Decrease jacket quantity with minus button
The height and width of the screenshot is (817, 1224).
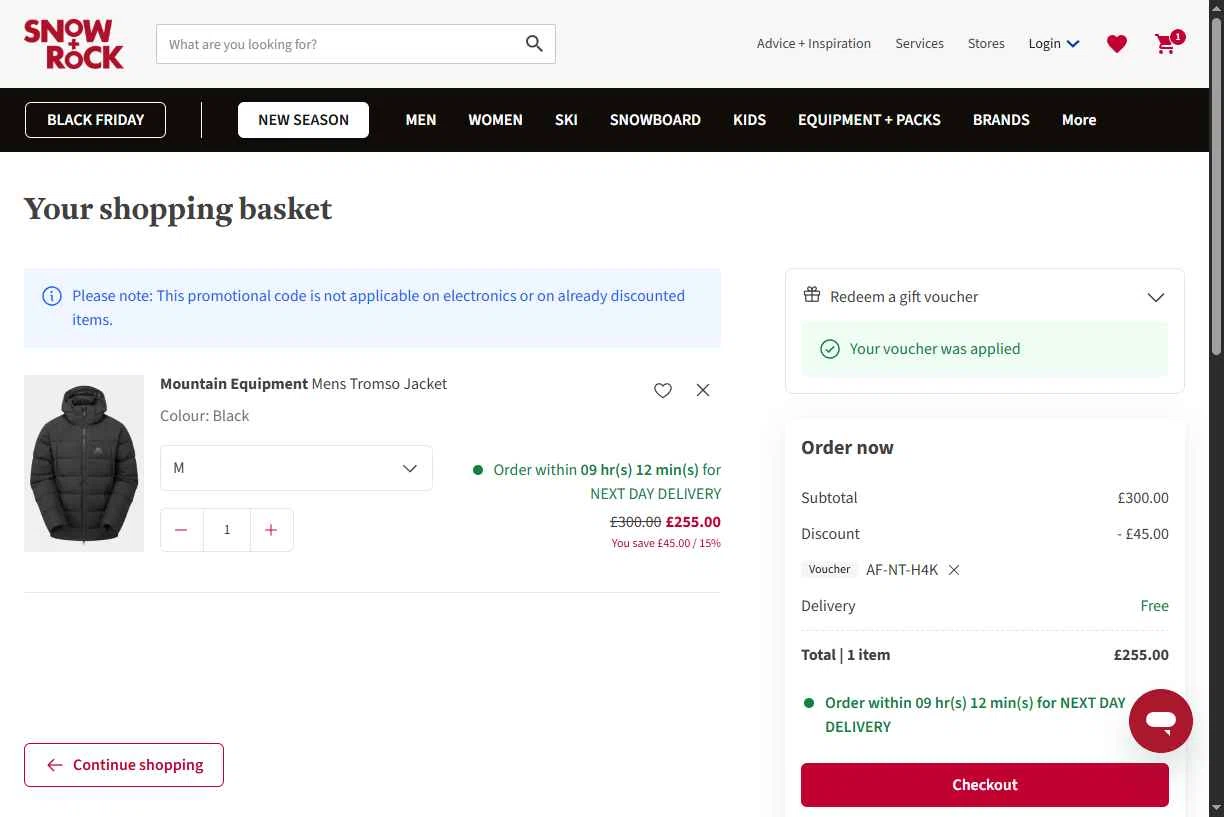click(181, 530)
